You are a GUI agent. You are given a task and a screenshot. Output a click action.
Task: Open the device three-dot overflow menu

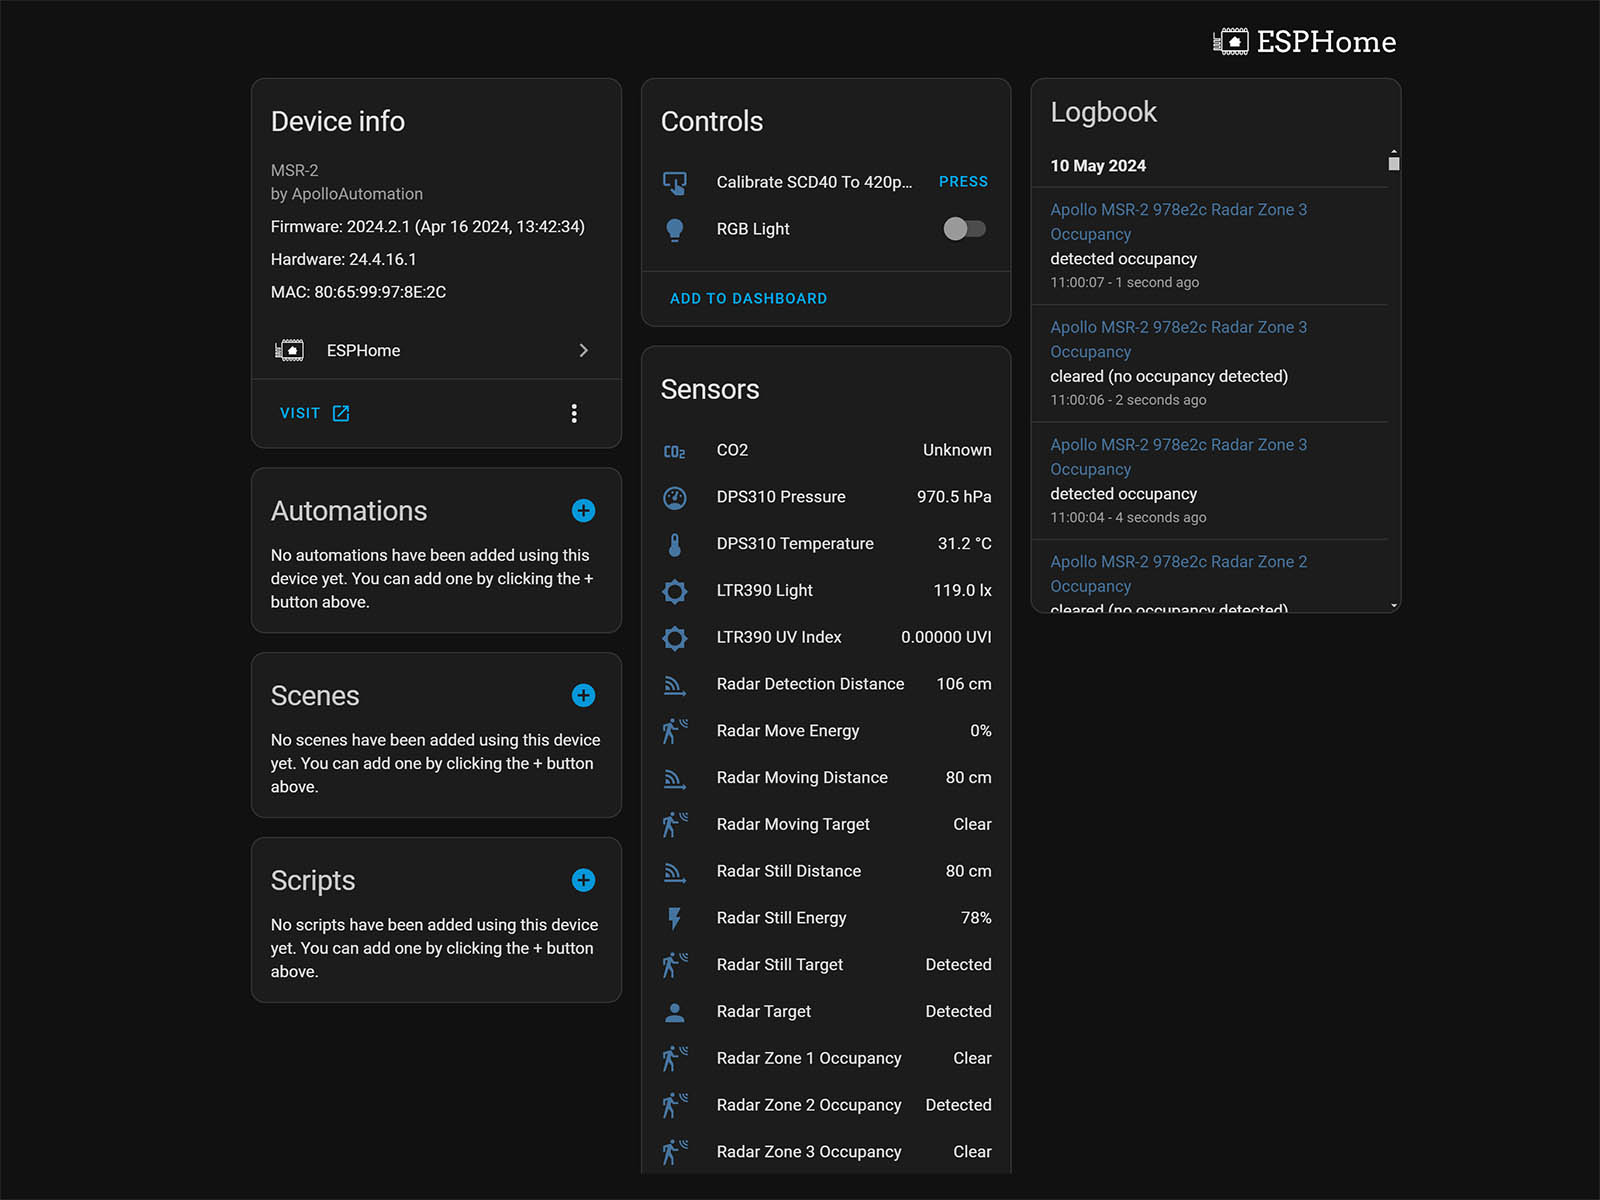click(574, 414)
